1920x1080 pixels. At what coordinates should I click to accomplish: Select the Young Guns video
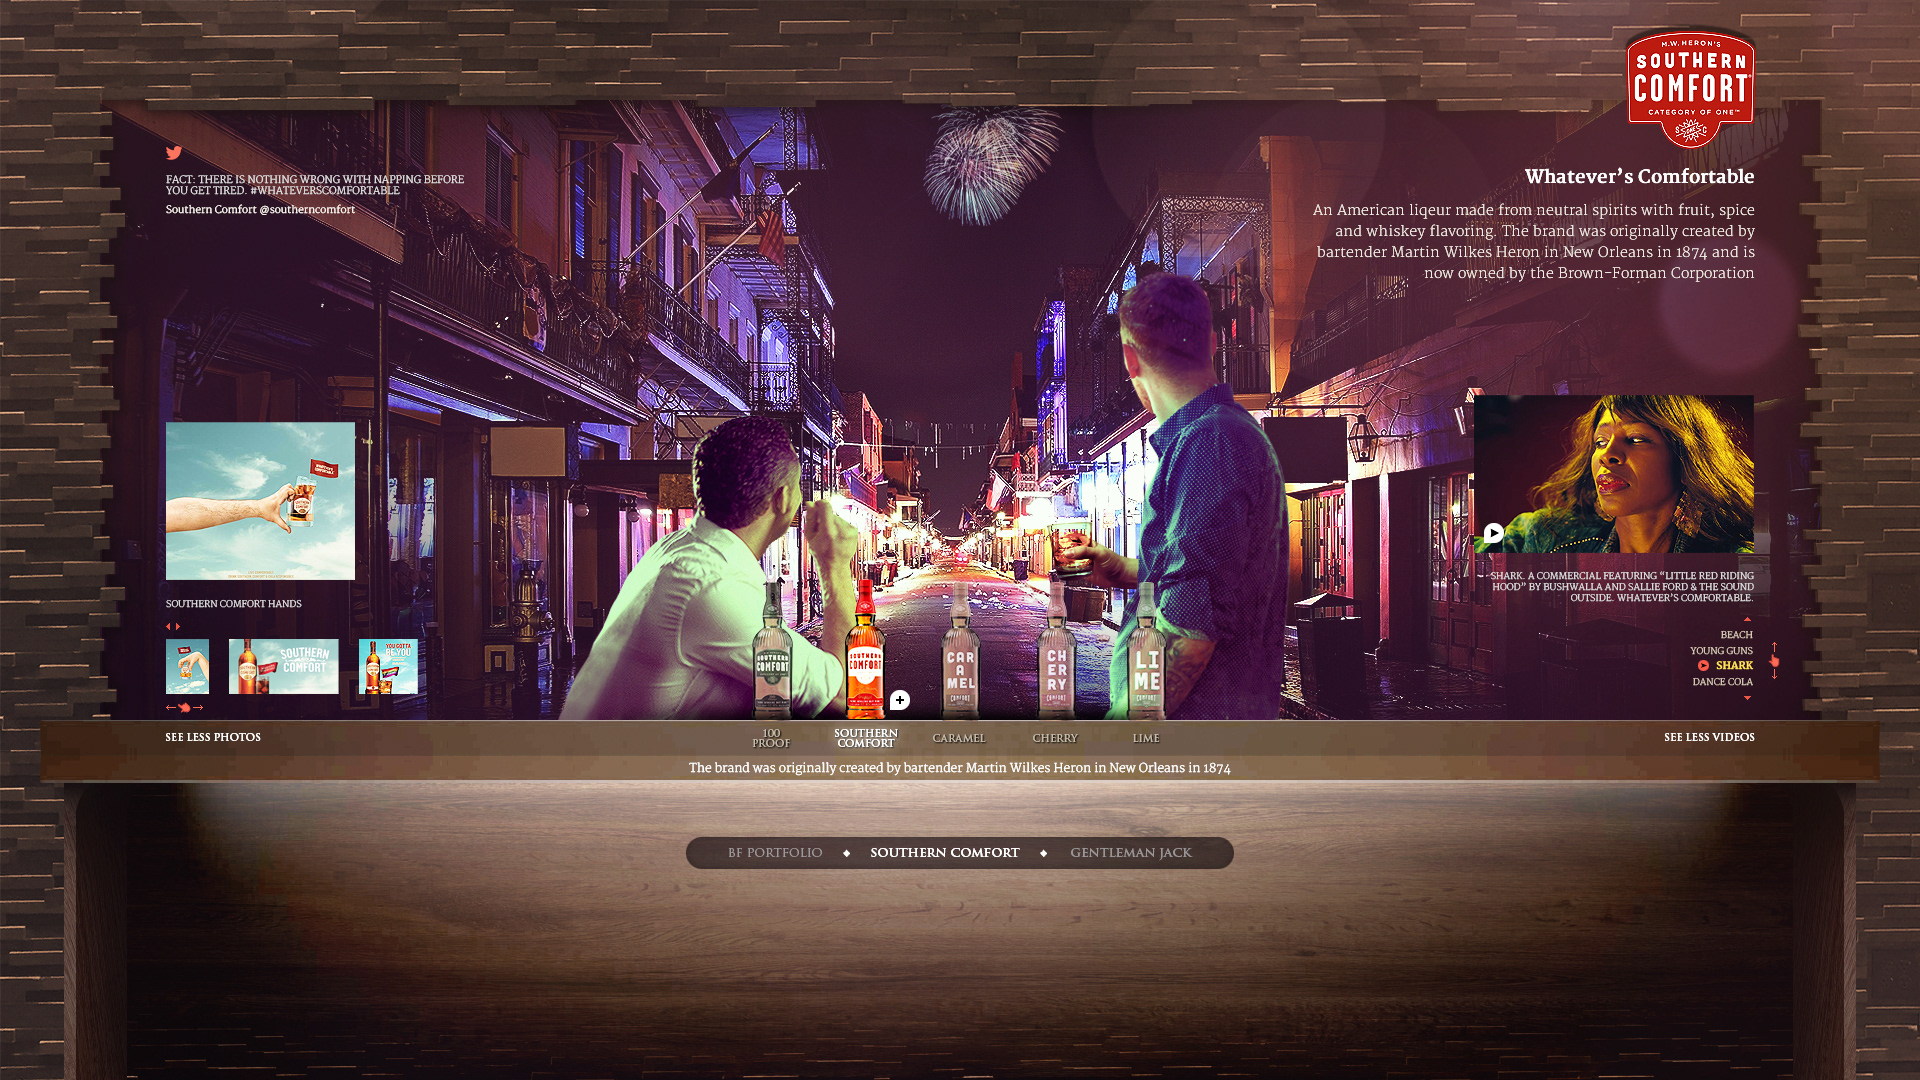click(x=1721, y=651)
